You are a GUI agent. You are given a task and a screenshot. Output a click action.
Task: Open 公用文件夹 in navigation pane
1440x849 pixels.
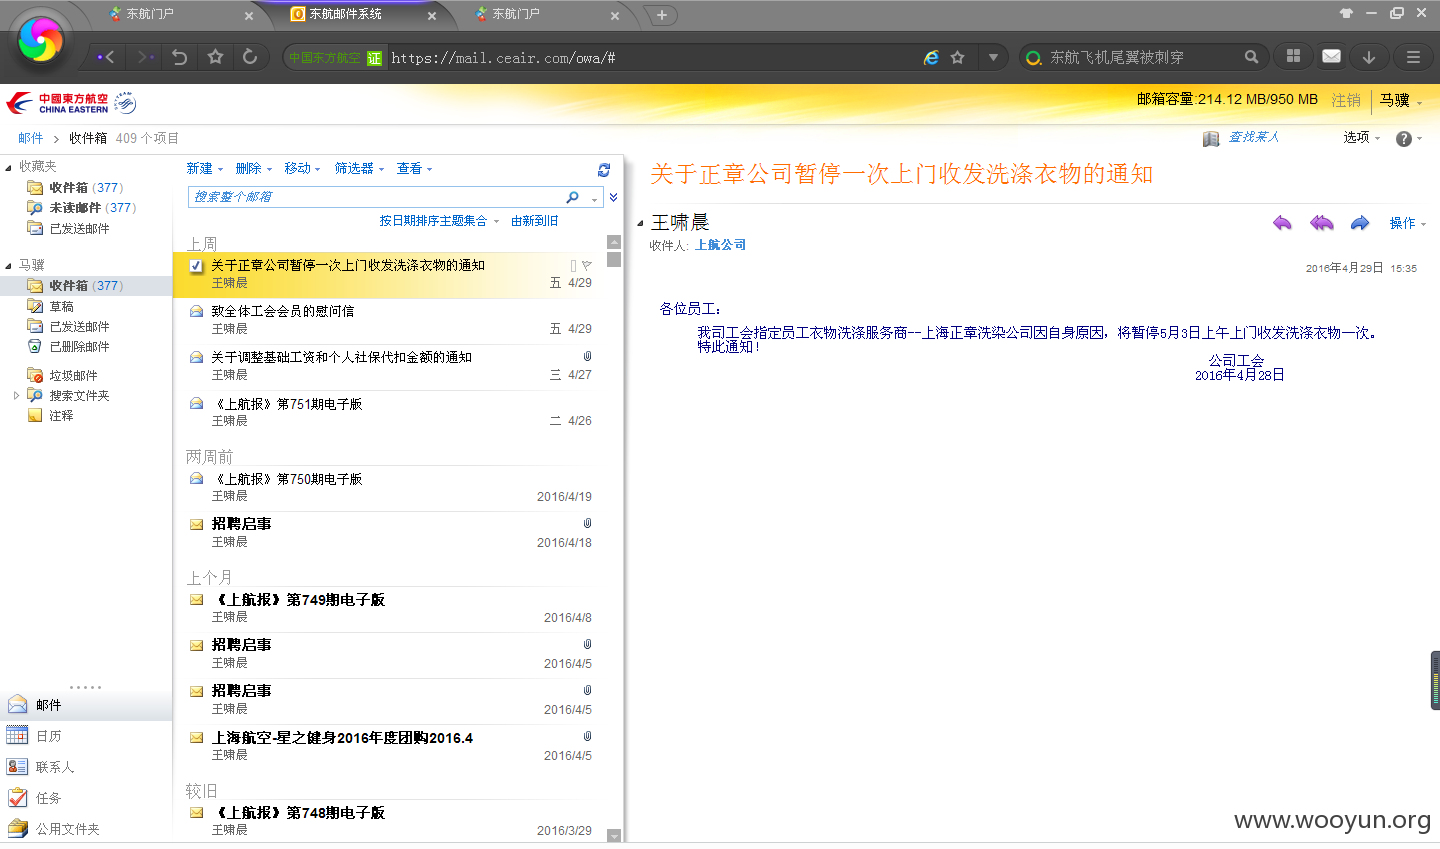click(x=86, y=829)
